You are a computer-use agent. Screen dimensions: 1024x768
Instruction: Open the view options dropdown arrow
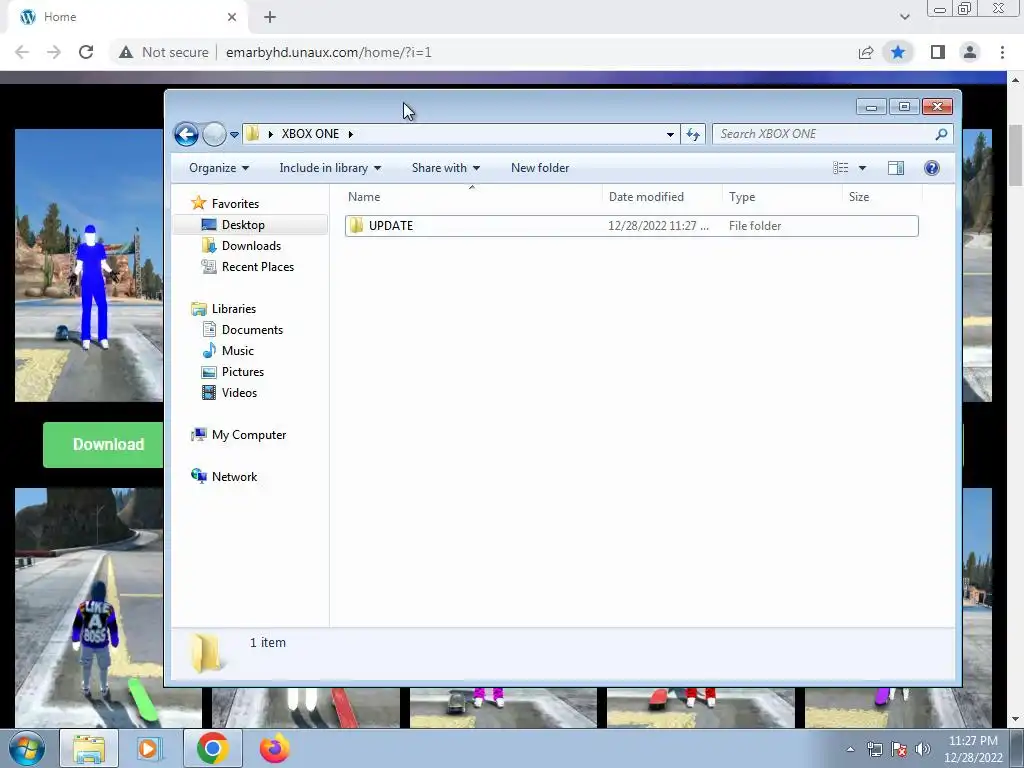[862, 168]
